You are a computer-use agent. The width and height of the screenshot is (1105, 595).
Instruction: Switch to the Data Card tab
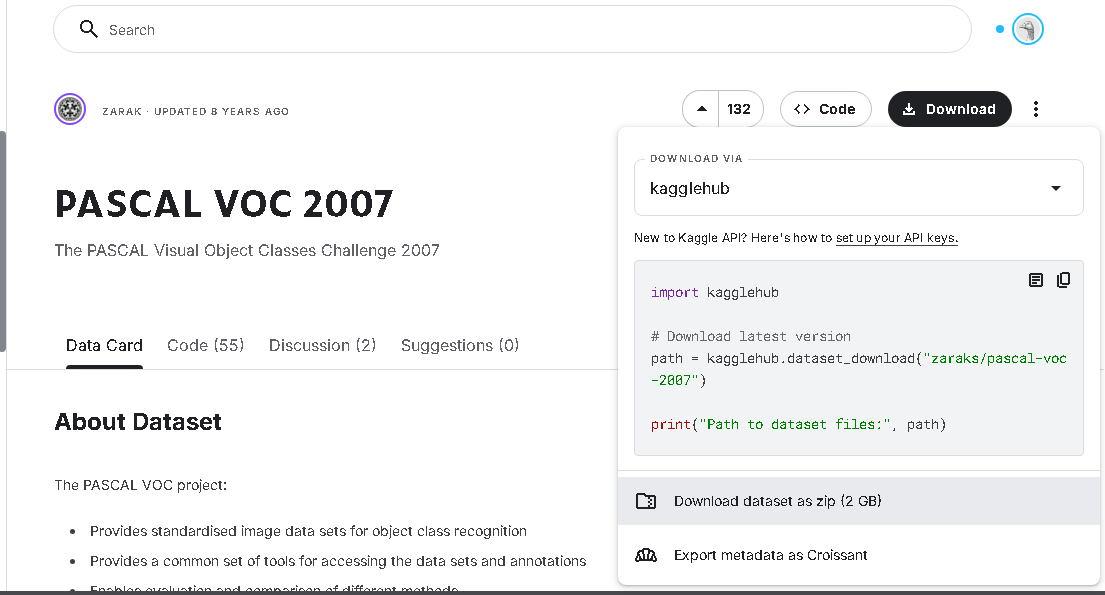[x=104, y=345]
